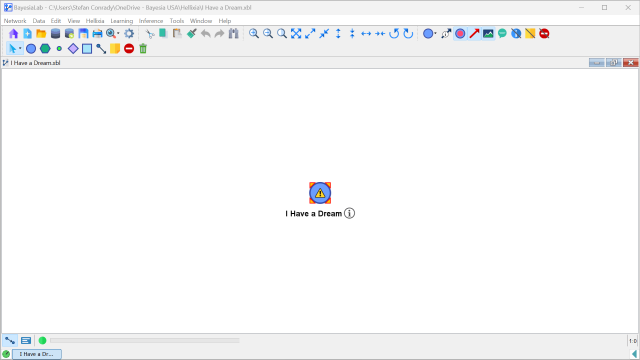This screenshot has width=640, height=360.
Task: Click the diagonal expand arrows icon
Action: click(310, 33)
